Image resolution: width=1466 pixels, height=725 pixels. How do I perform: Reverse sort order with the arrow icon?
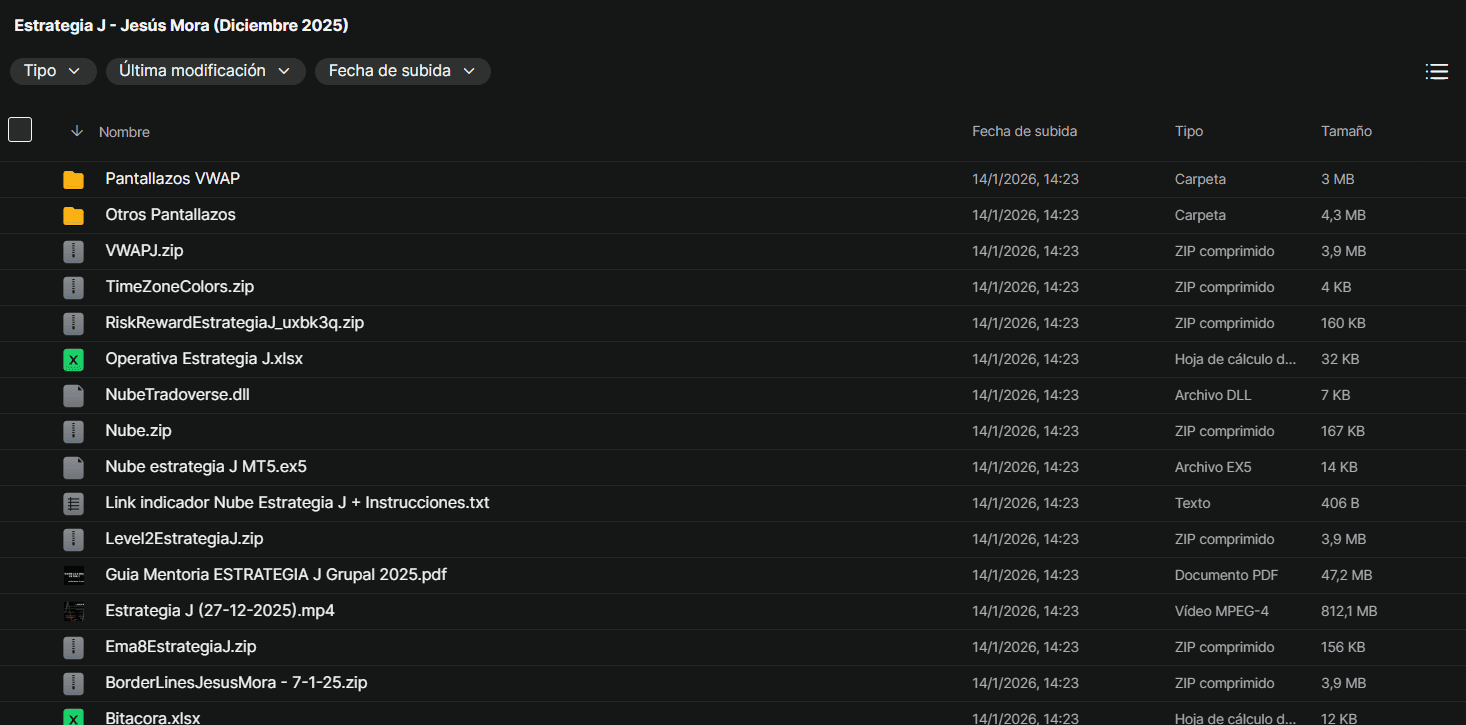pos(77,131)
